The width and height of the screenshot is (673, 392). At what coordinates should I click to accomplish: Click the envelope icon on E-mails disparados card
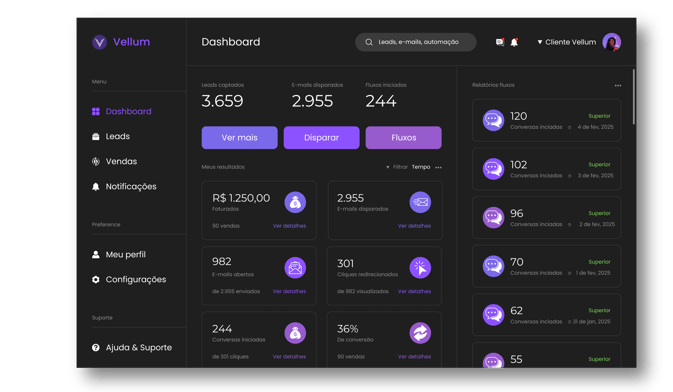click(420, 202)
